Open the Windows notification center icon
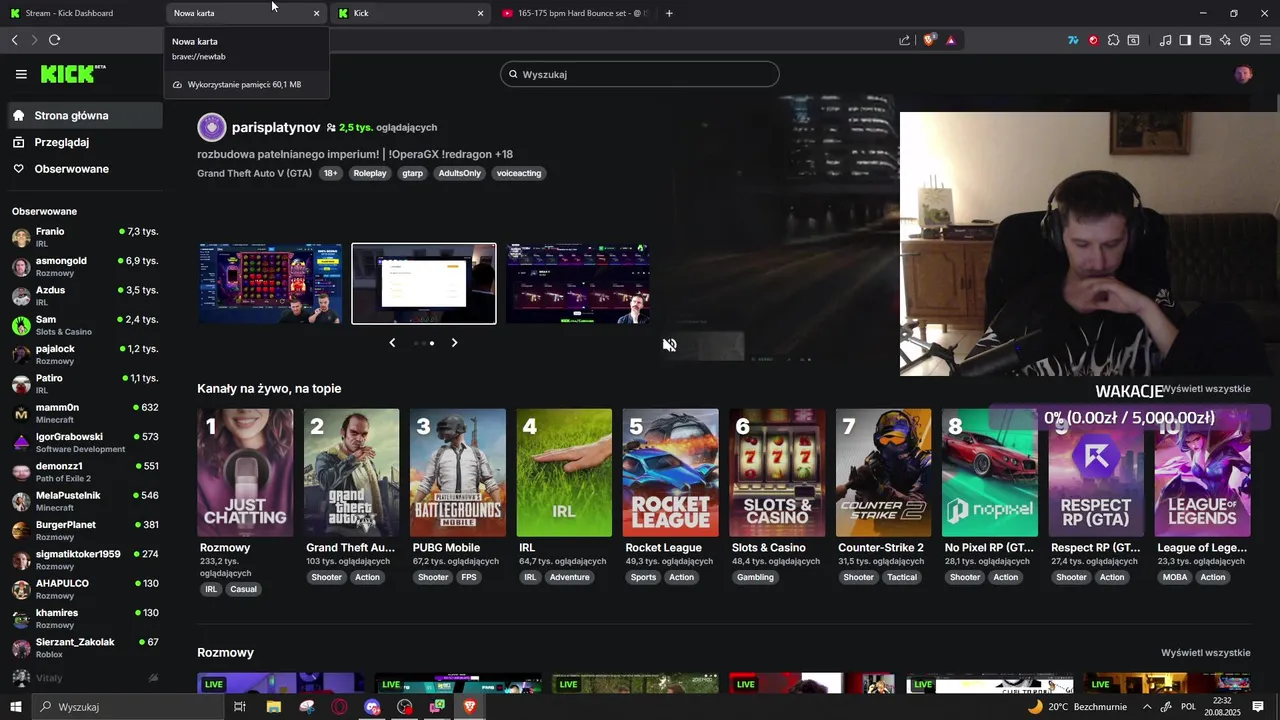This screenshot has height=720, width=1280. tap(1258, 707)
